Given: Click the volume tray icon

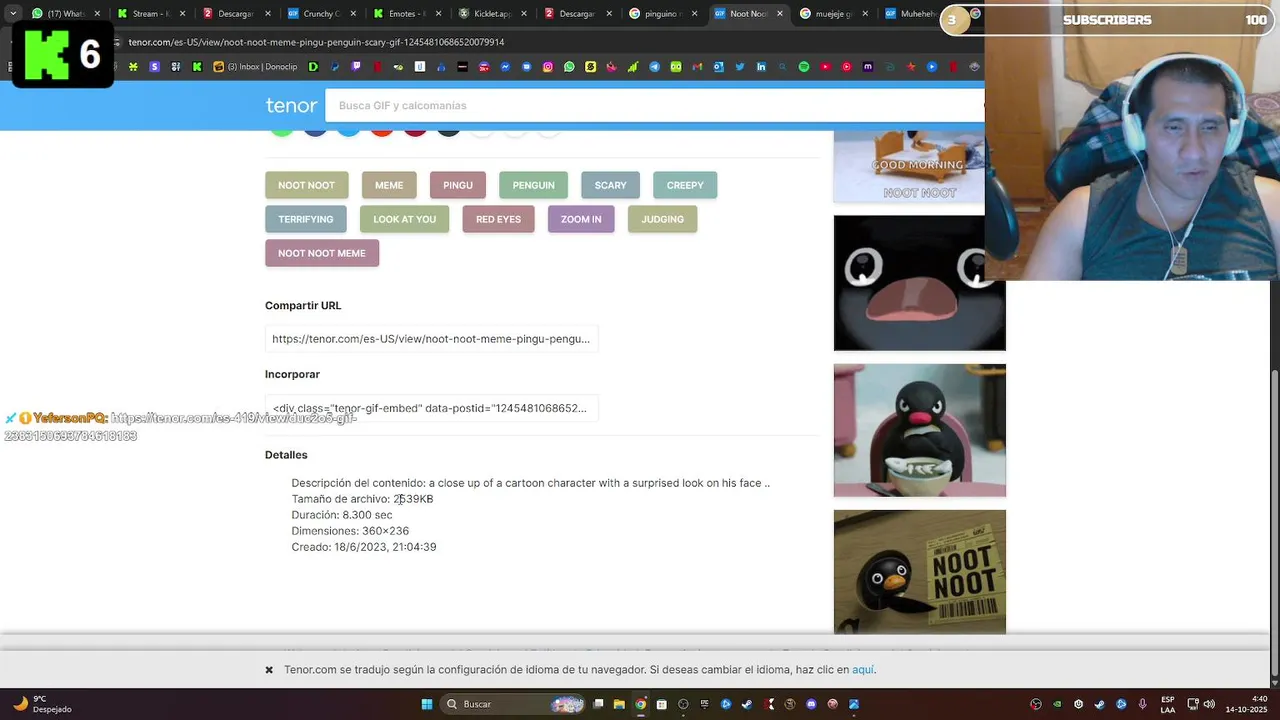Looking at the screenshot, I should pos(1209,704).
